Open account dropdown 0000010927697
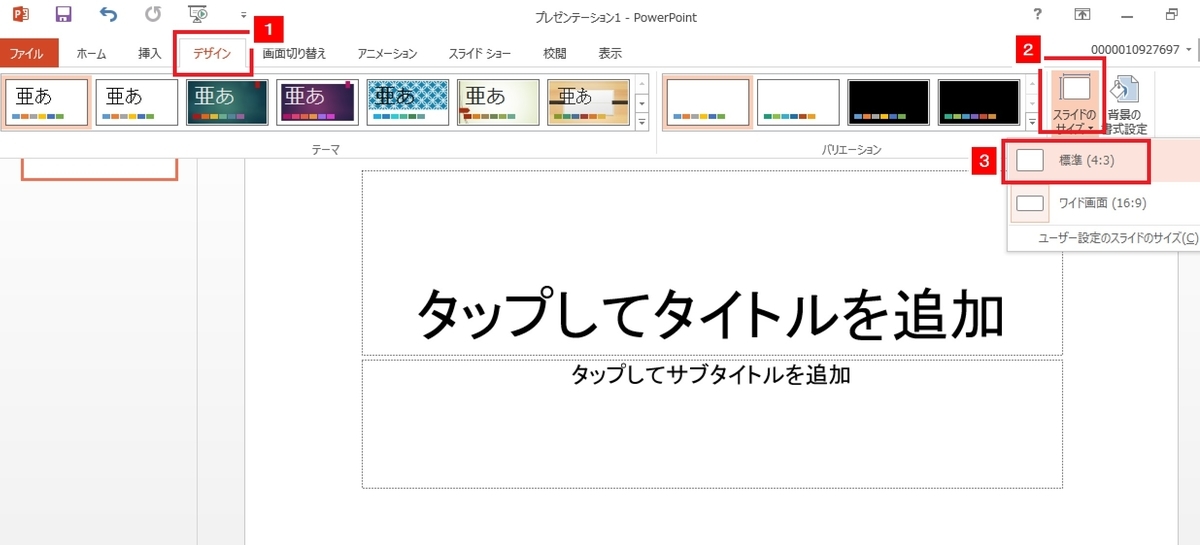 1141,49
